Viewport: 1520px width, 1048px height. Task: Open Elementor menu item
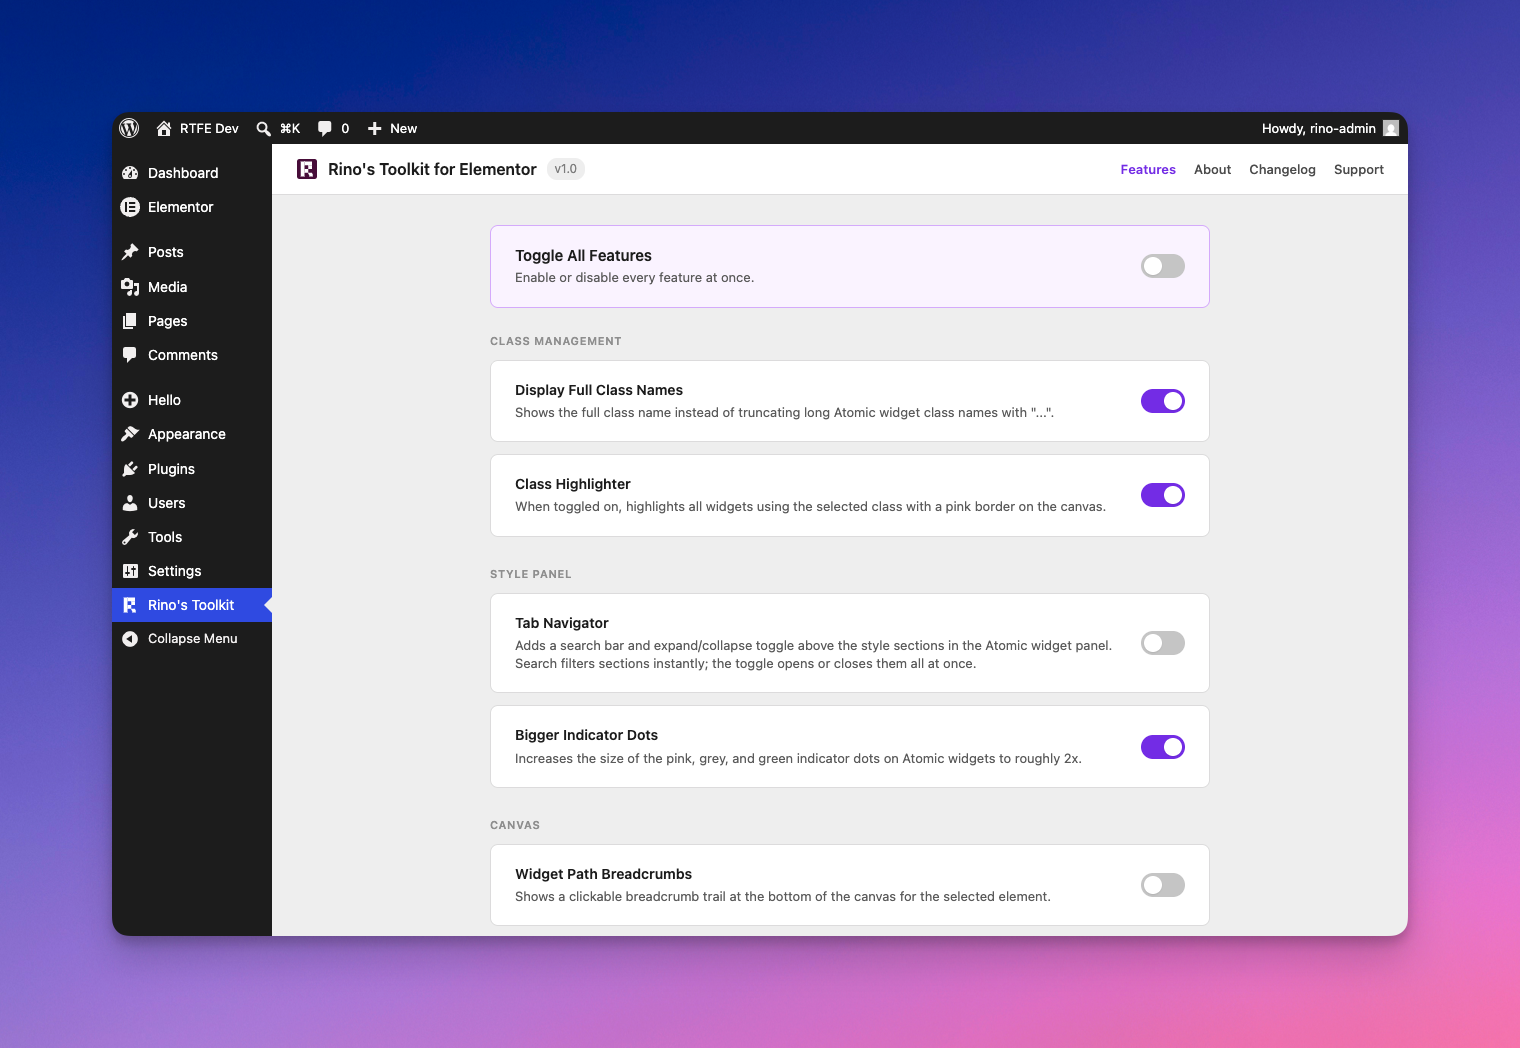point(192,207)
